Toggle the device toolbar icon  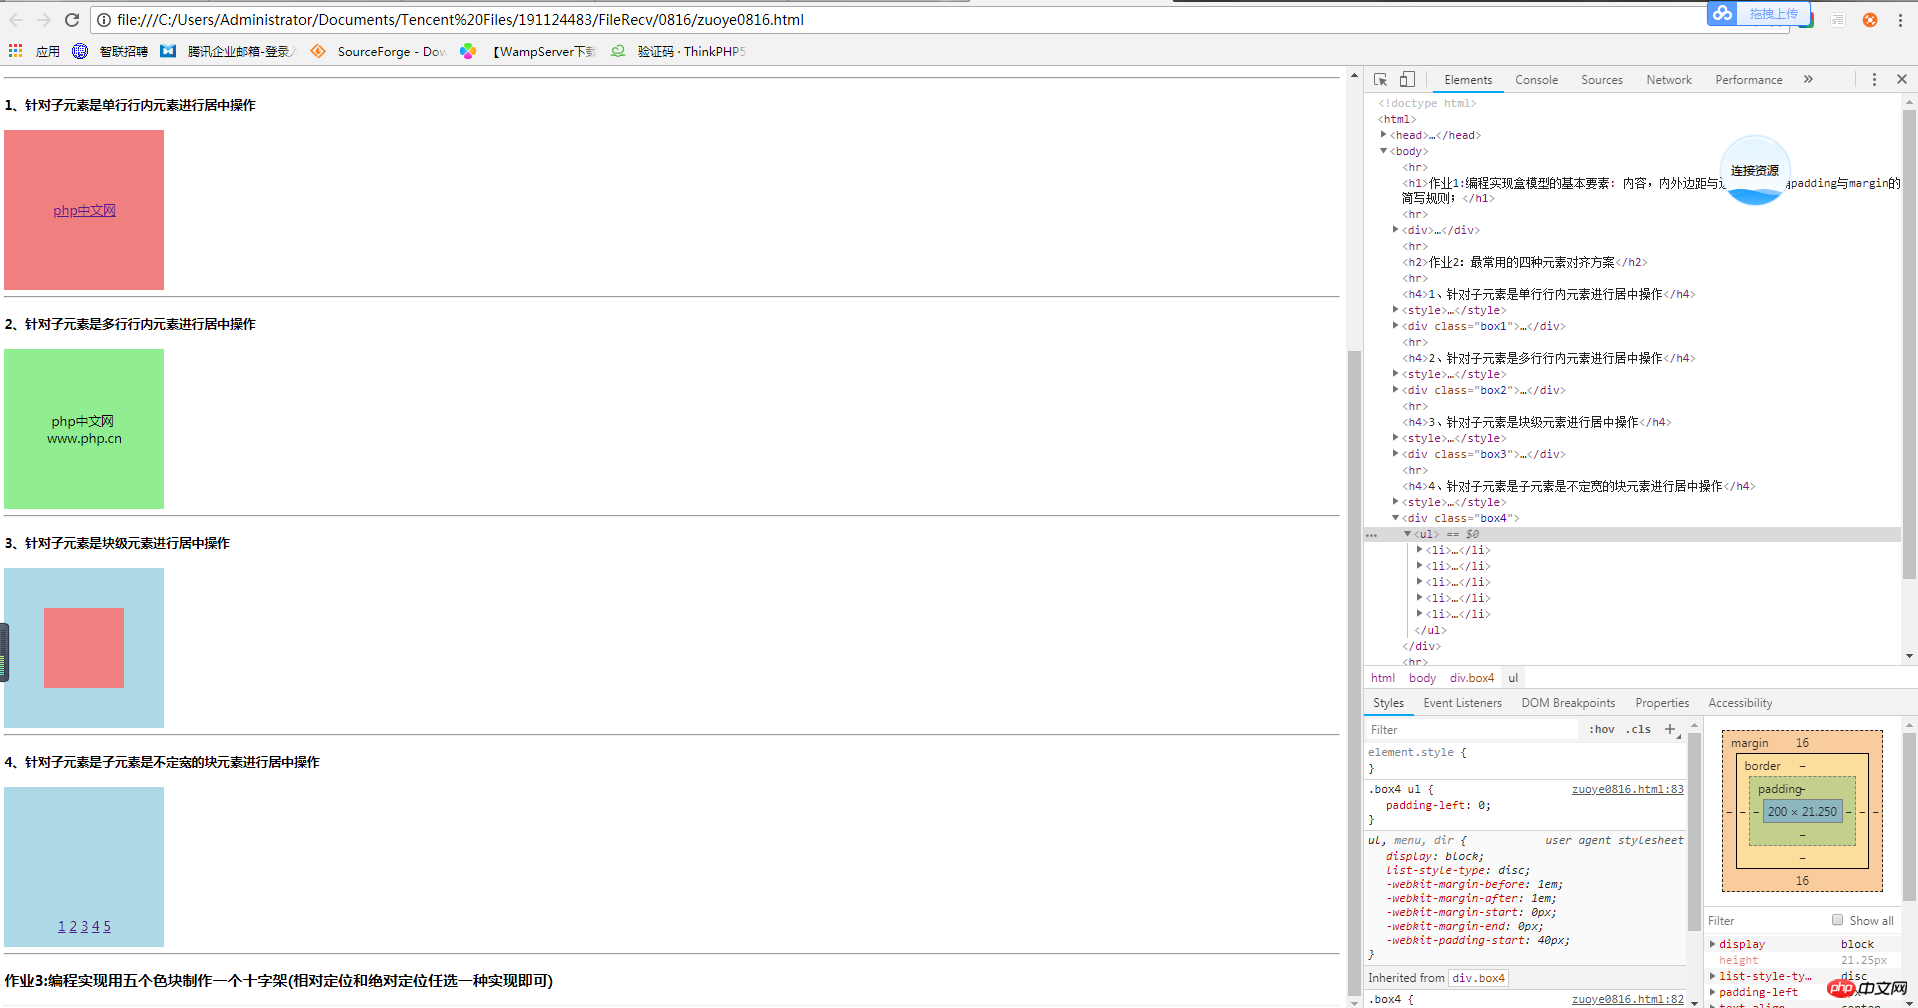[x=1407, y=79]
